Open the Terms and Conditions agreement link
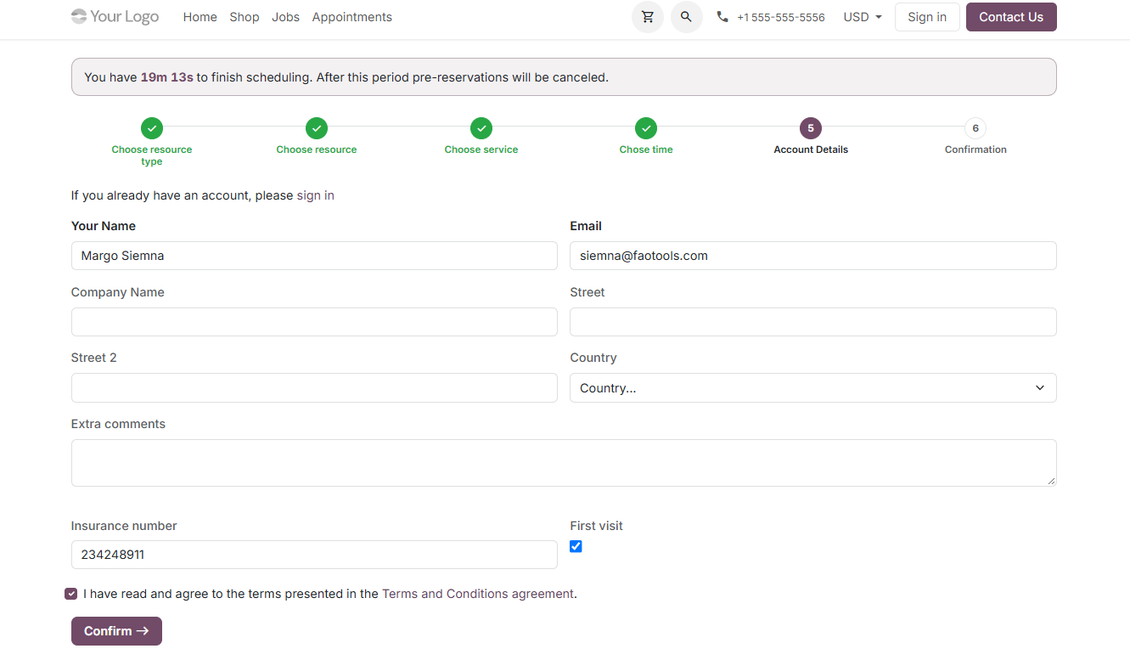 pyautogui.click(x=478, y=594)
